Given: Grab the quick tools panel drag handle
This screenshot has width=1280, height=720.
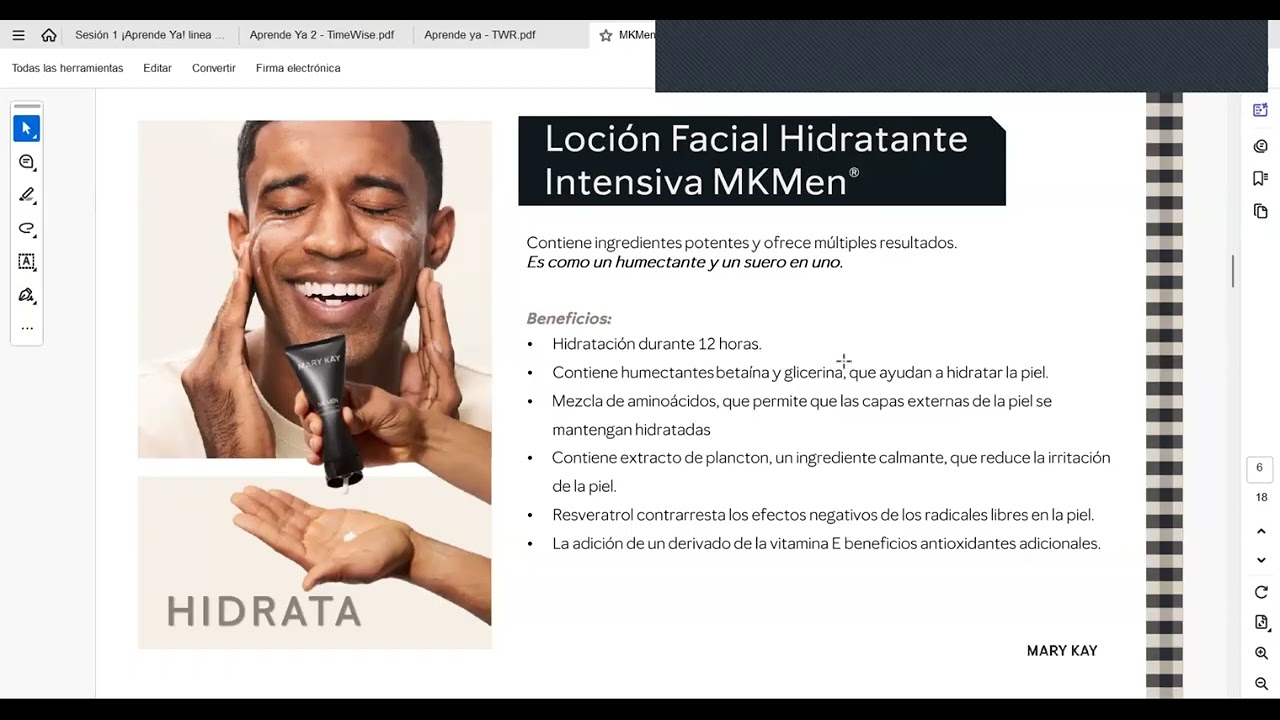Looking at the screenshot, I should (x=27, y=106).
